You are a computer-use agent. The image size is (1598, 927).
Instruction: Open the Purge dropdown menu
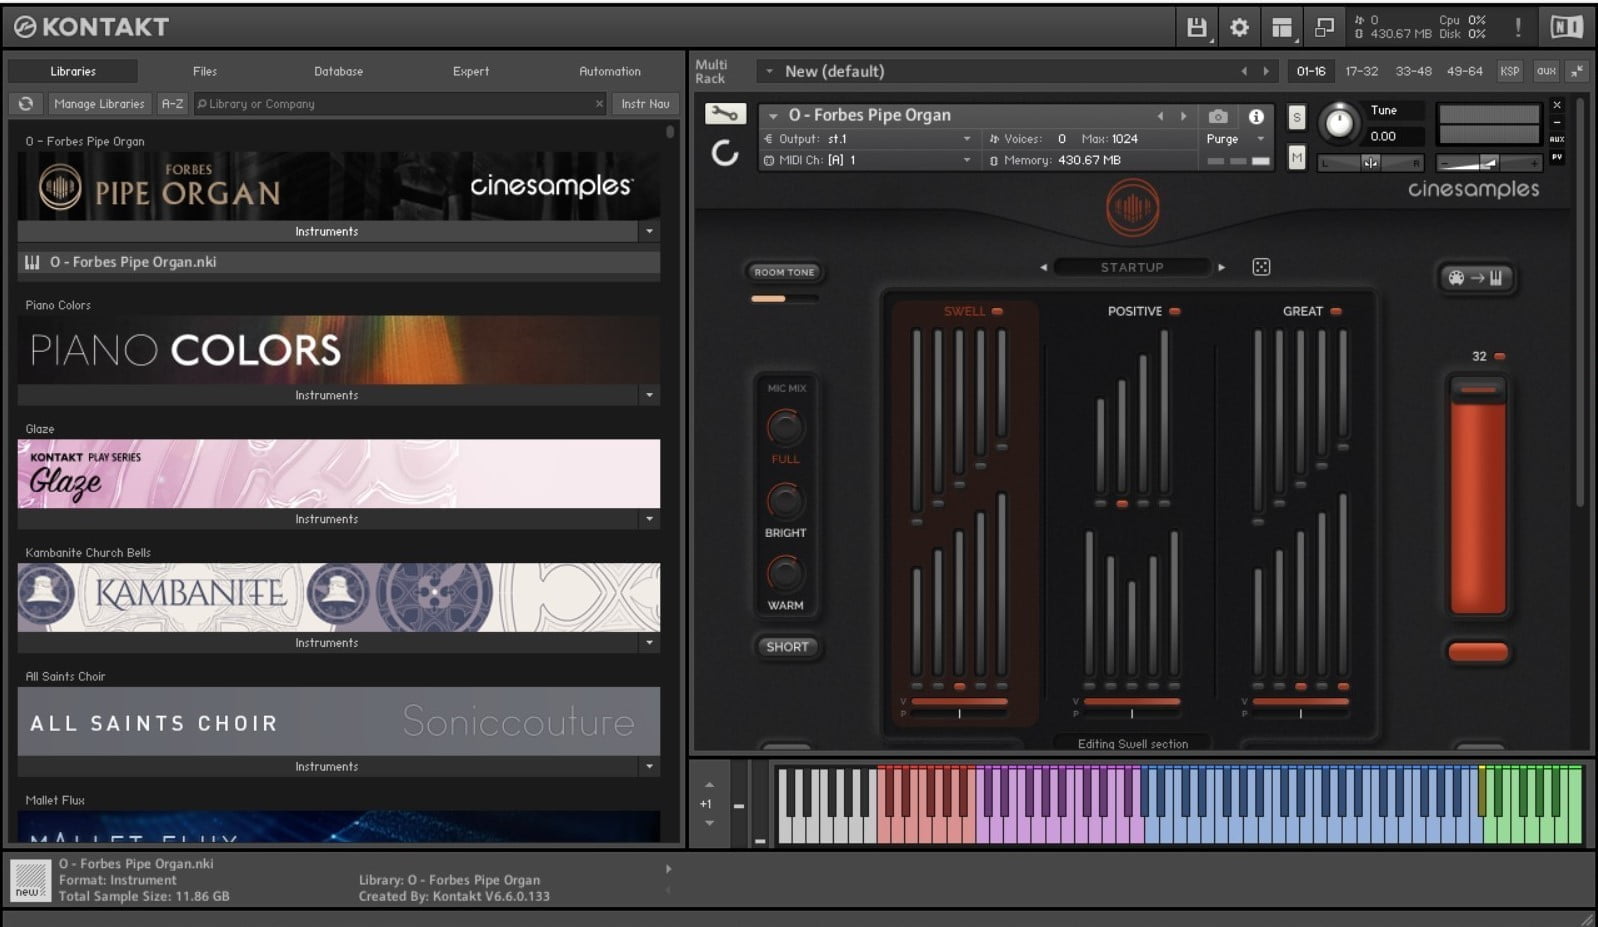(x=1236, y=139)
